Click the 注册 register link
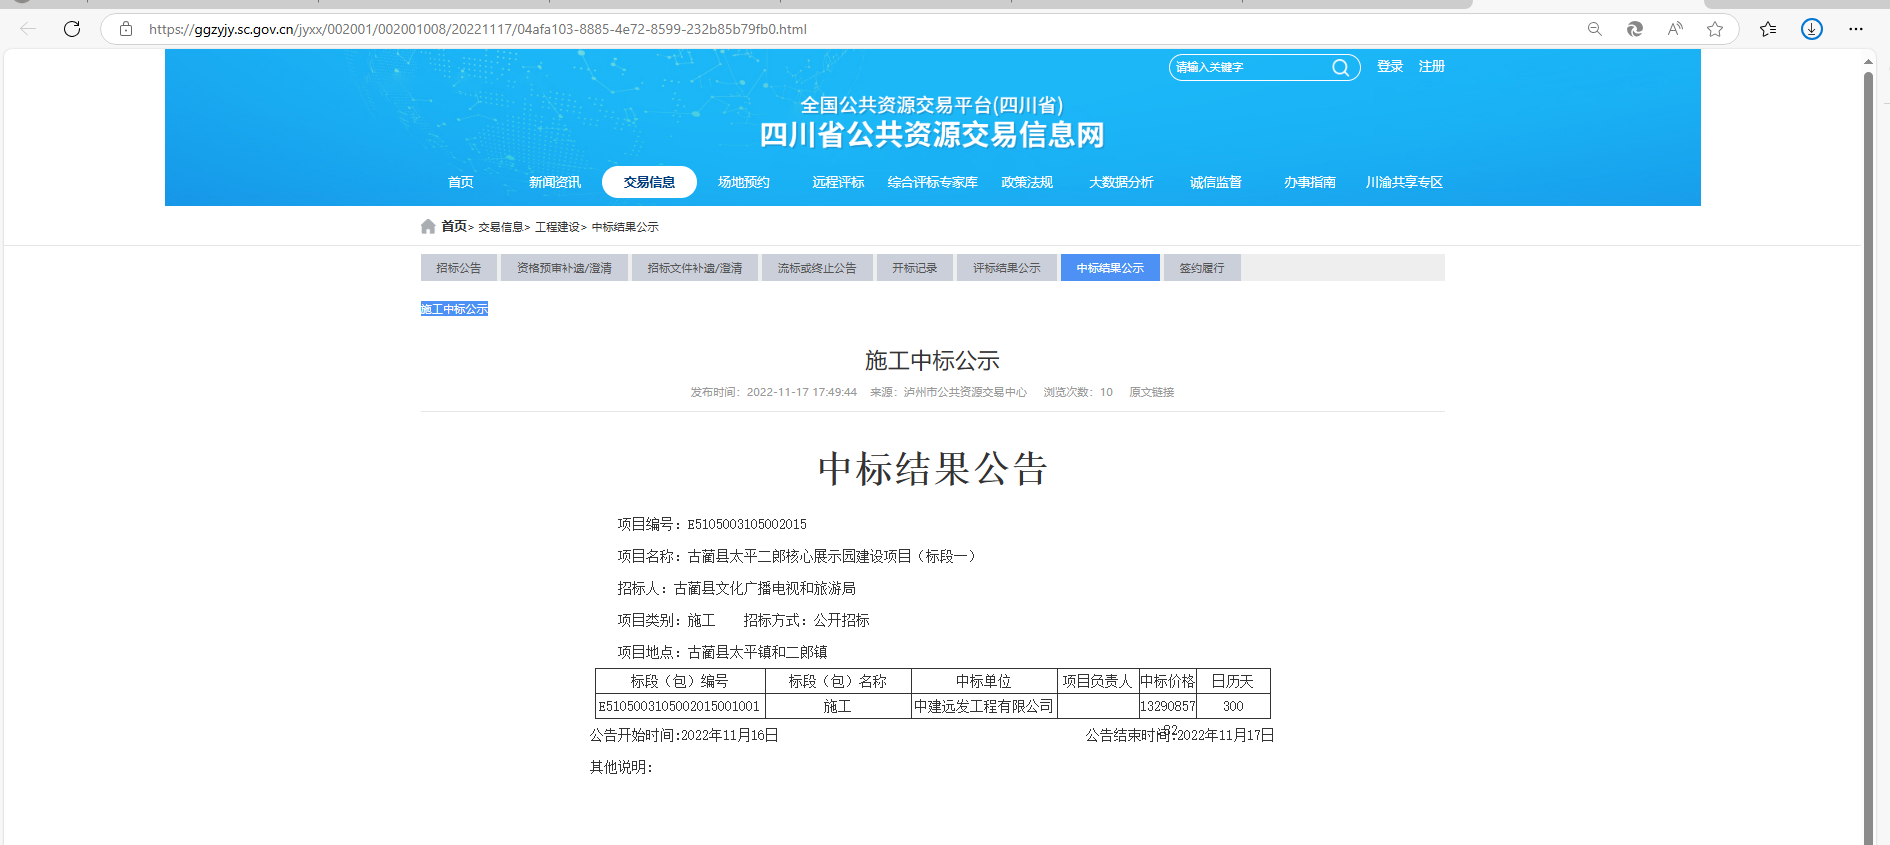This screenshot has width=1890, height=845. (x=1432, y=66)
